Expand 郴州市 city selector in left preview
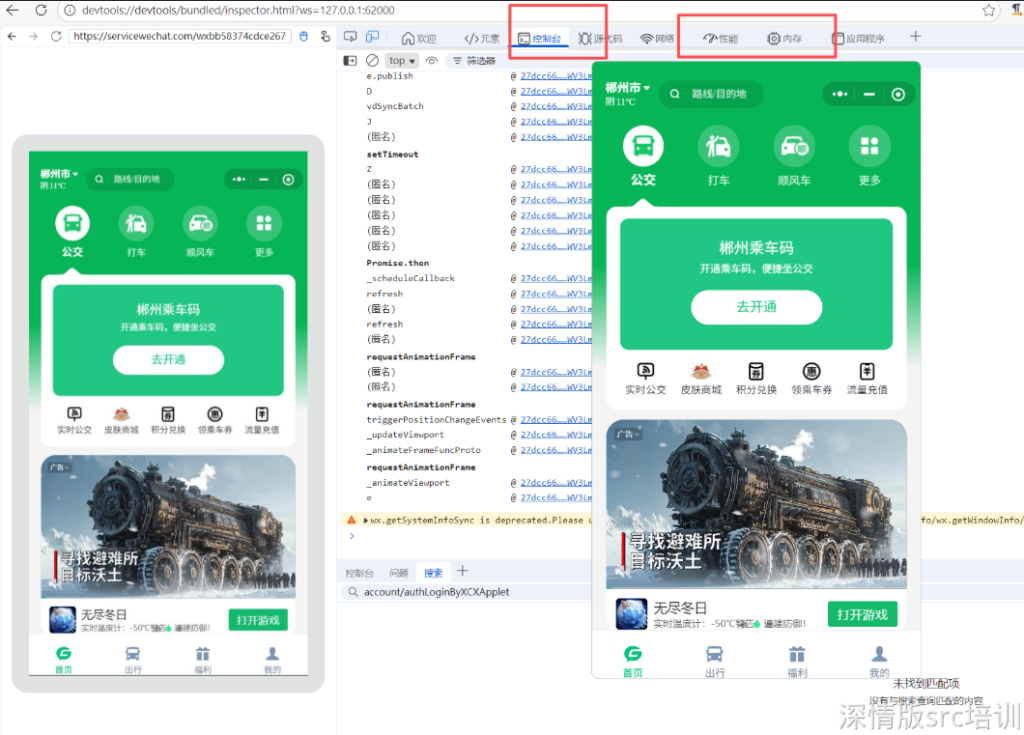This screenshot has width=1024, height=735. pyautogui.click(x=58, y=174)
